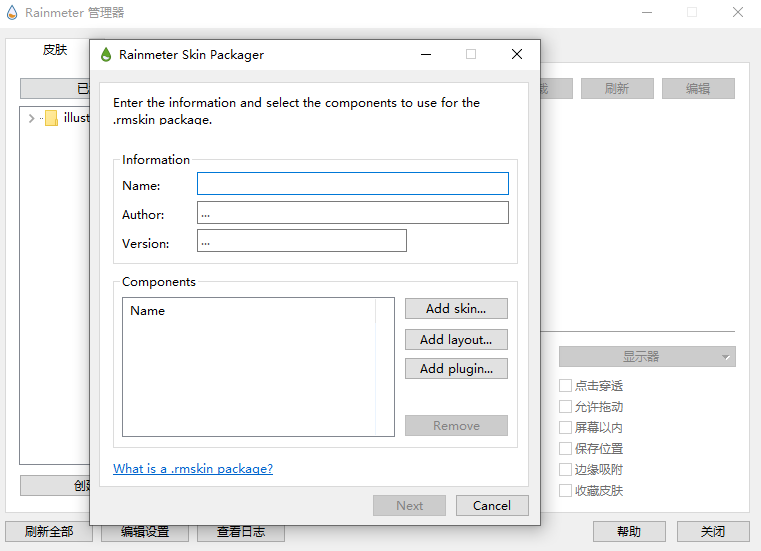Click the Rainmeter Skin Packager title icon

click(x=106, y=54)
